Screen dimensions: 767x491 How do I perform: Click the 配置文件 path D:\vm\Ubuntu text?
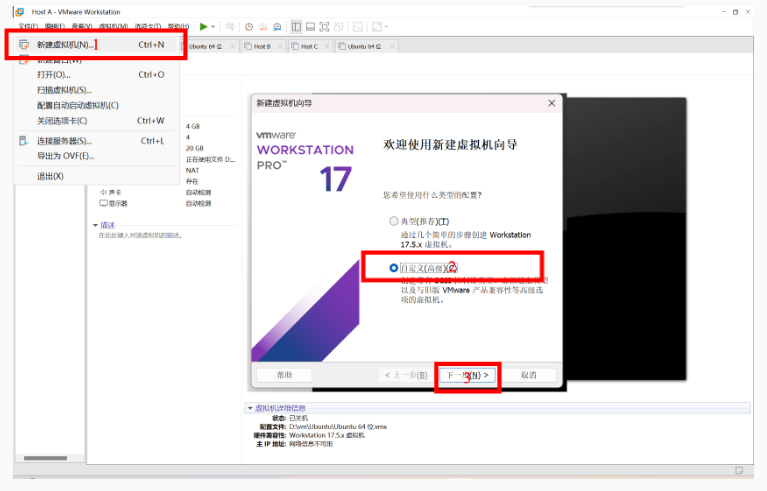[338, 426]
